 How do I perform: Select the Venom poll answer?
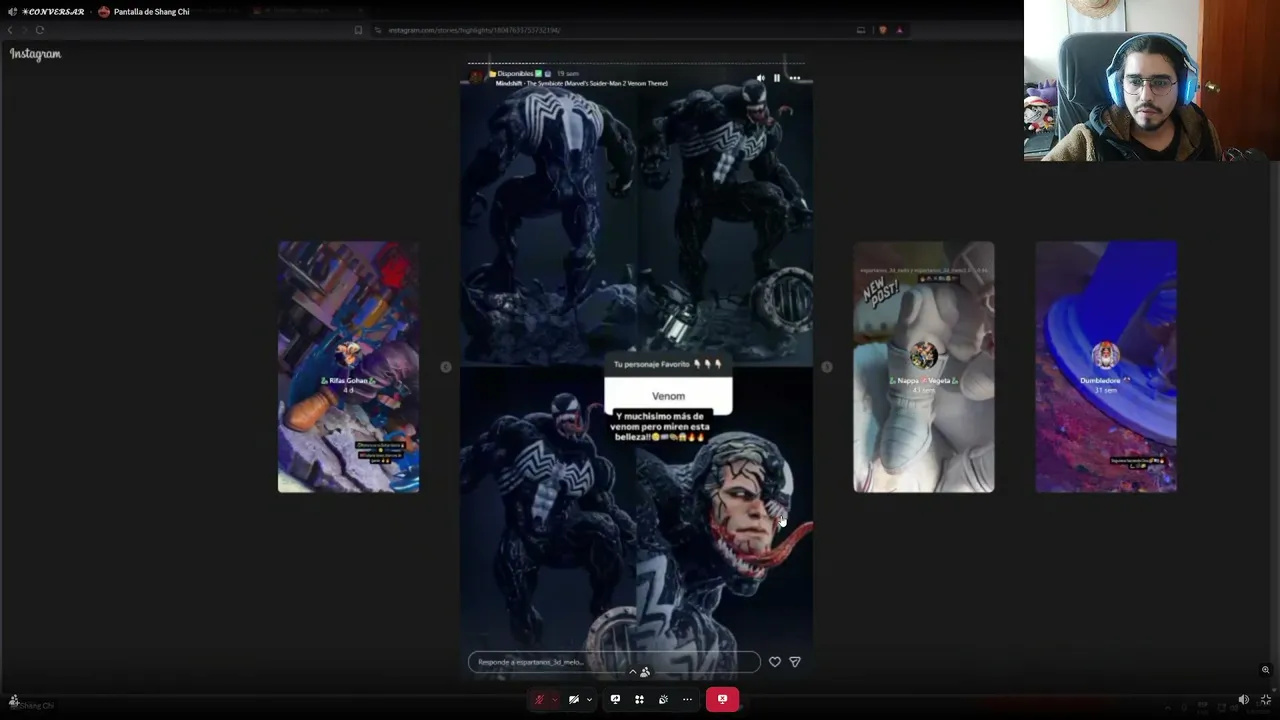click(668, 396)
